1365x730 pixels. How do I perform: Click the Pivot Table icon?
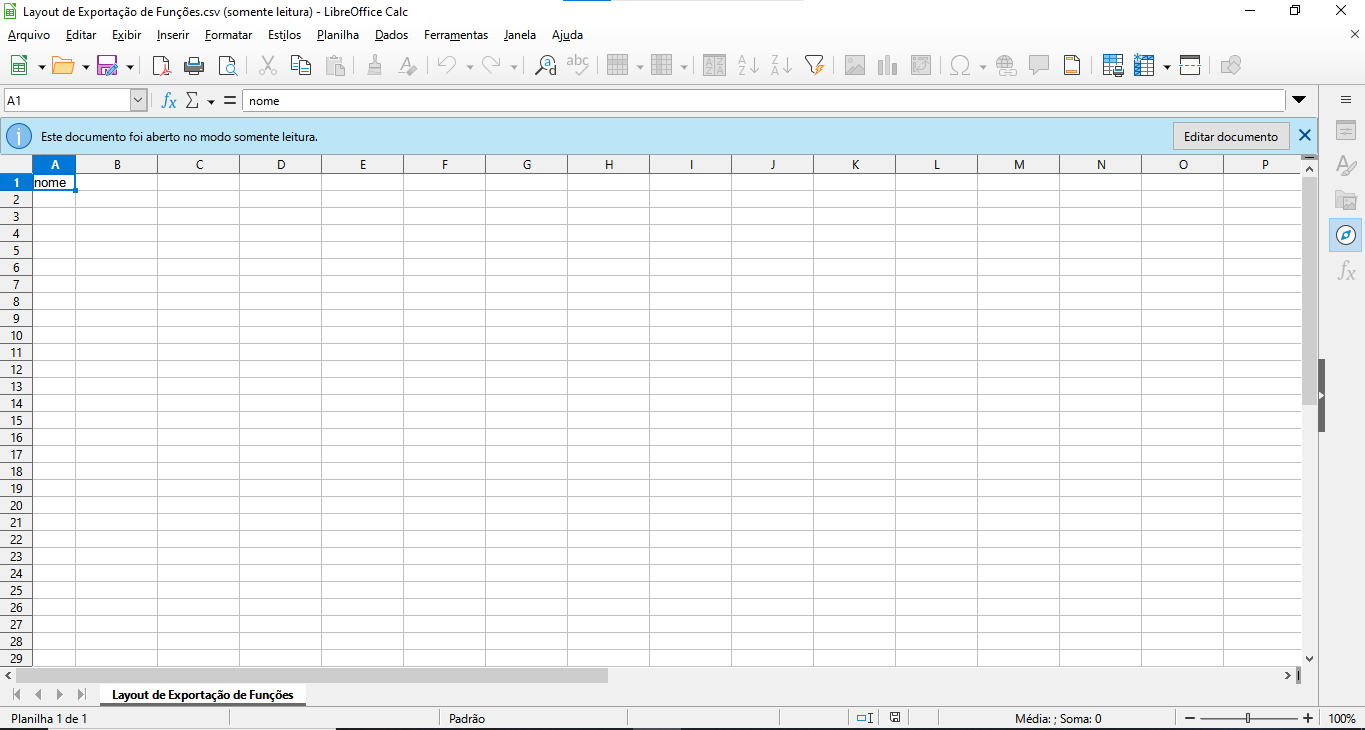[x=921, y=66]
